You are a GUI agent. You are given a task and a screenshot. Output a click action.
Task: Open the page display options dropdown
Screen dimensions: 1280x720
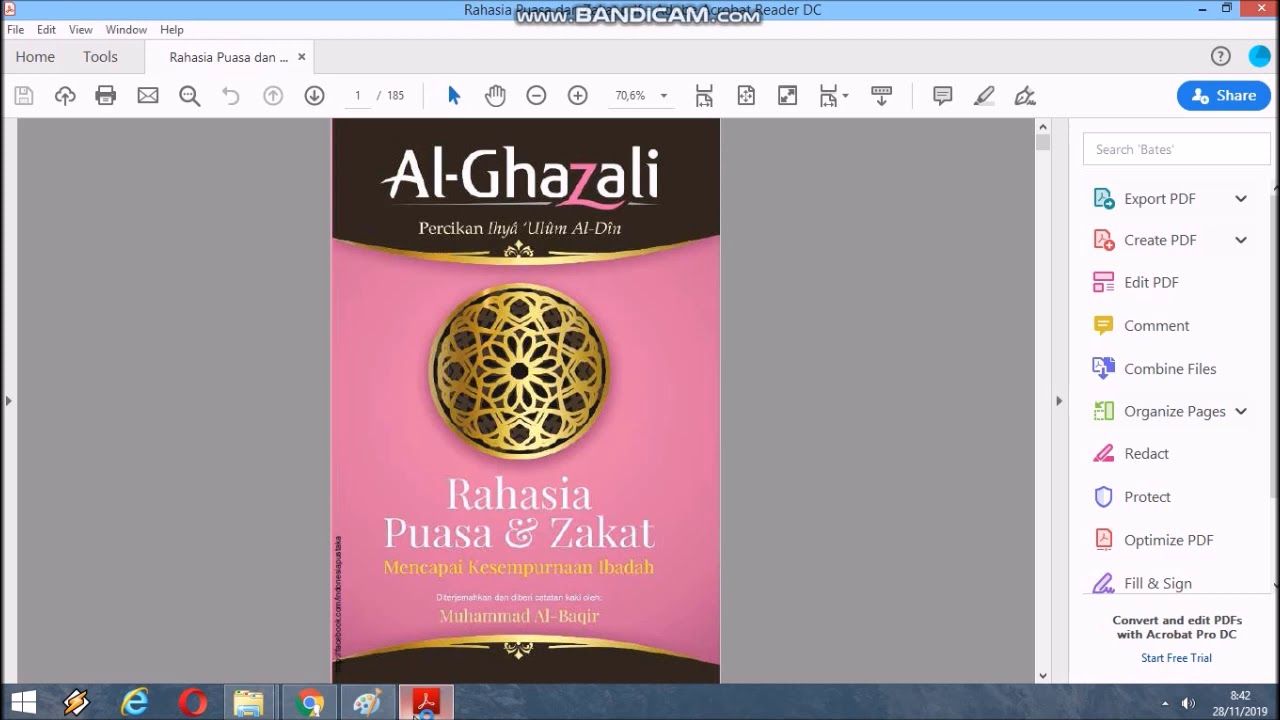[833, 96]
